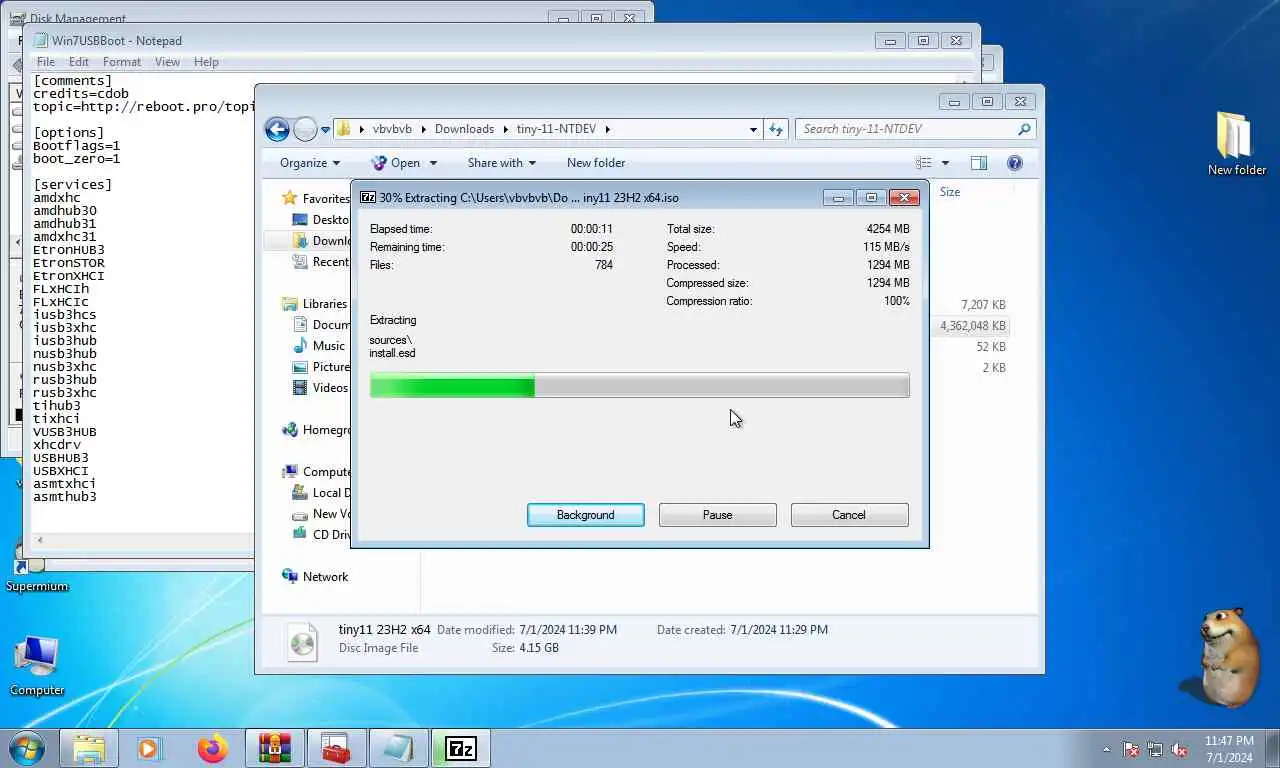The width and height of the screenshot is (1280, 768).
Task: Click the 7-Zip extraction progress bar
Action: coord(639,386)
